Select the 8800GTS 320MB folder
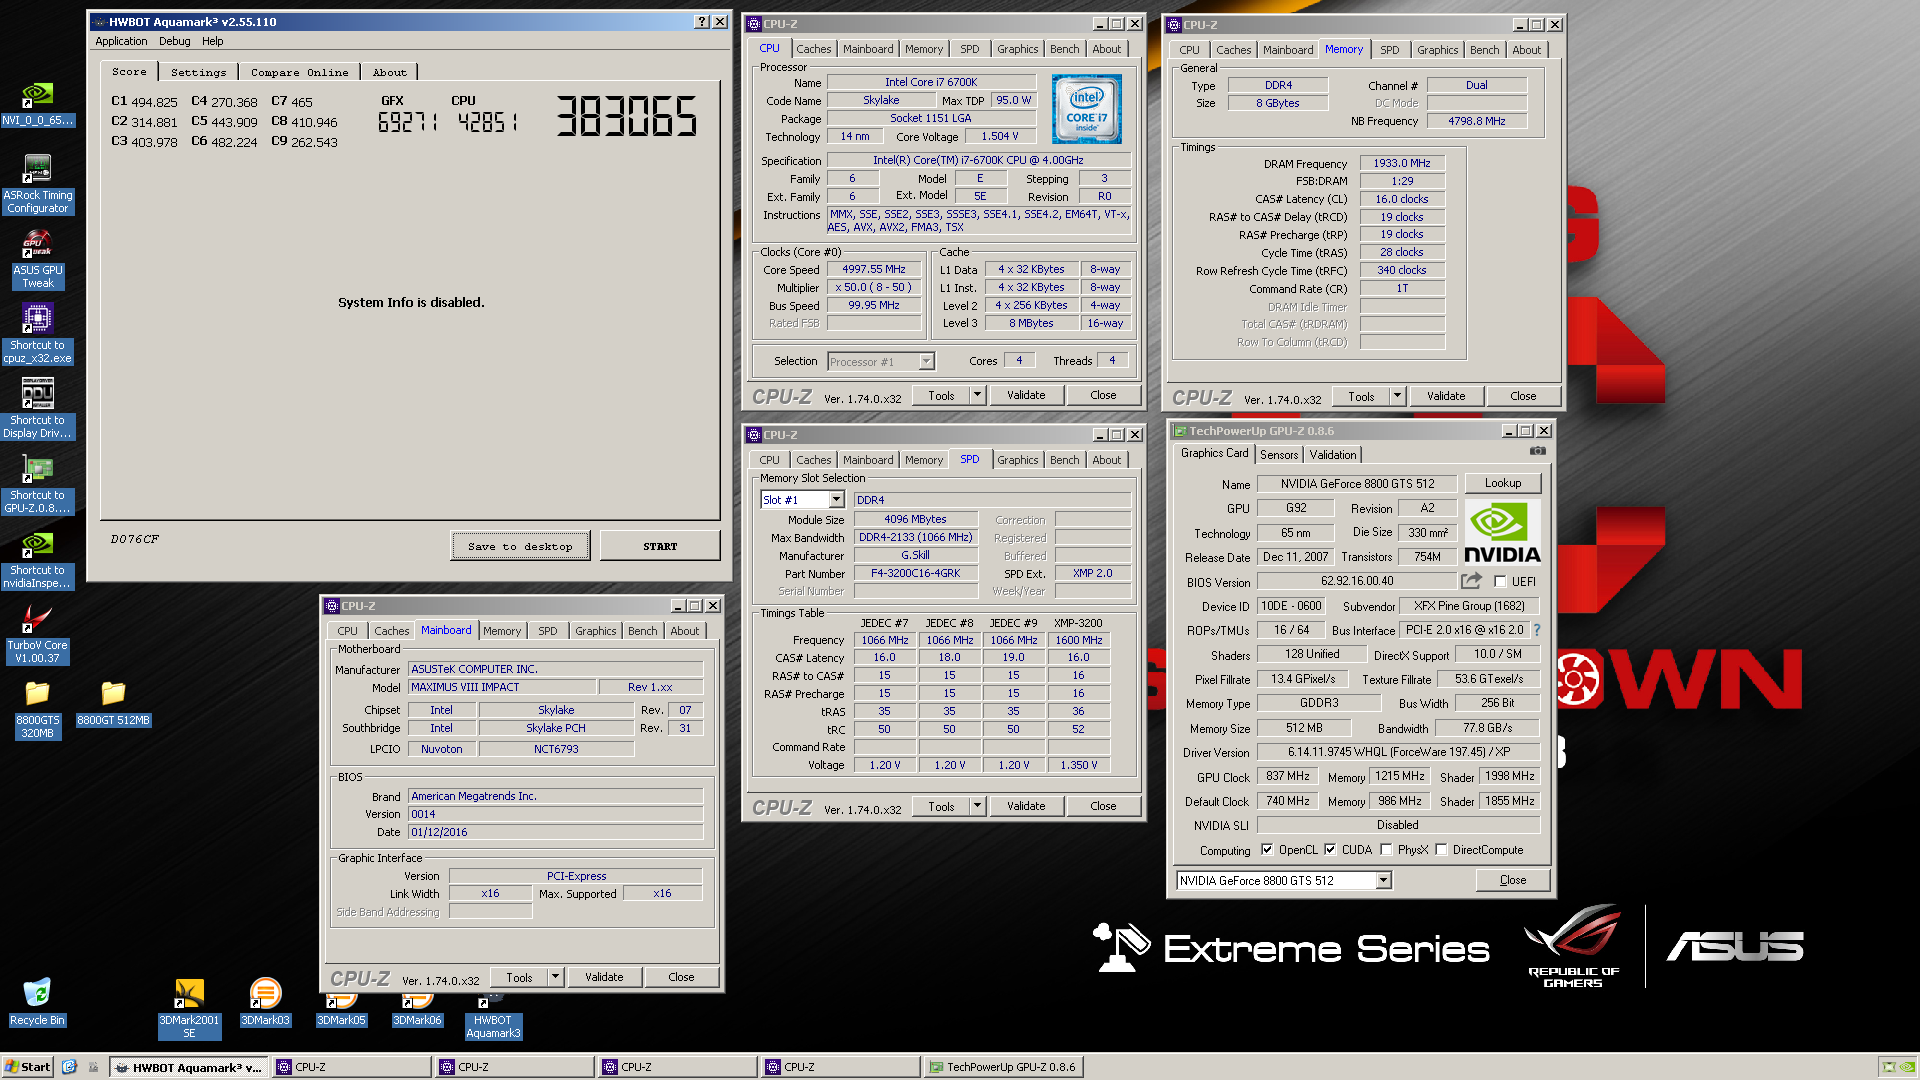 [37, 709]
